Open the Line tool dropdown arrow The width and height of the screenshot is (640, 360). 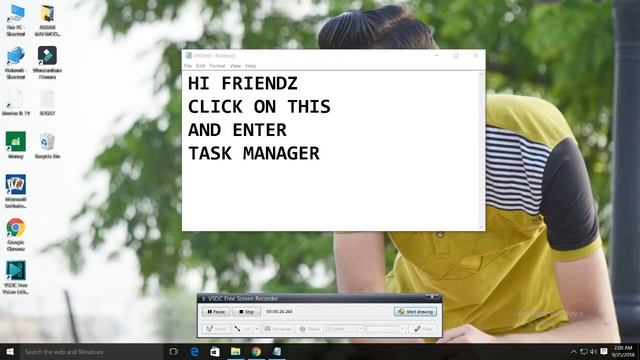tap(257, 329)
